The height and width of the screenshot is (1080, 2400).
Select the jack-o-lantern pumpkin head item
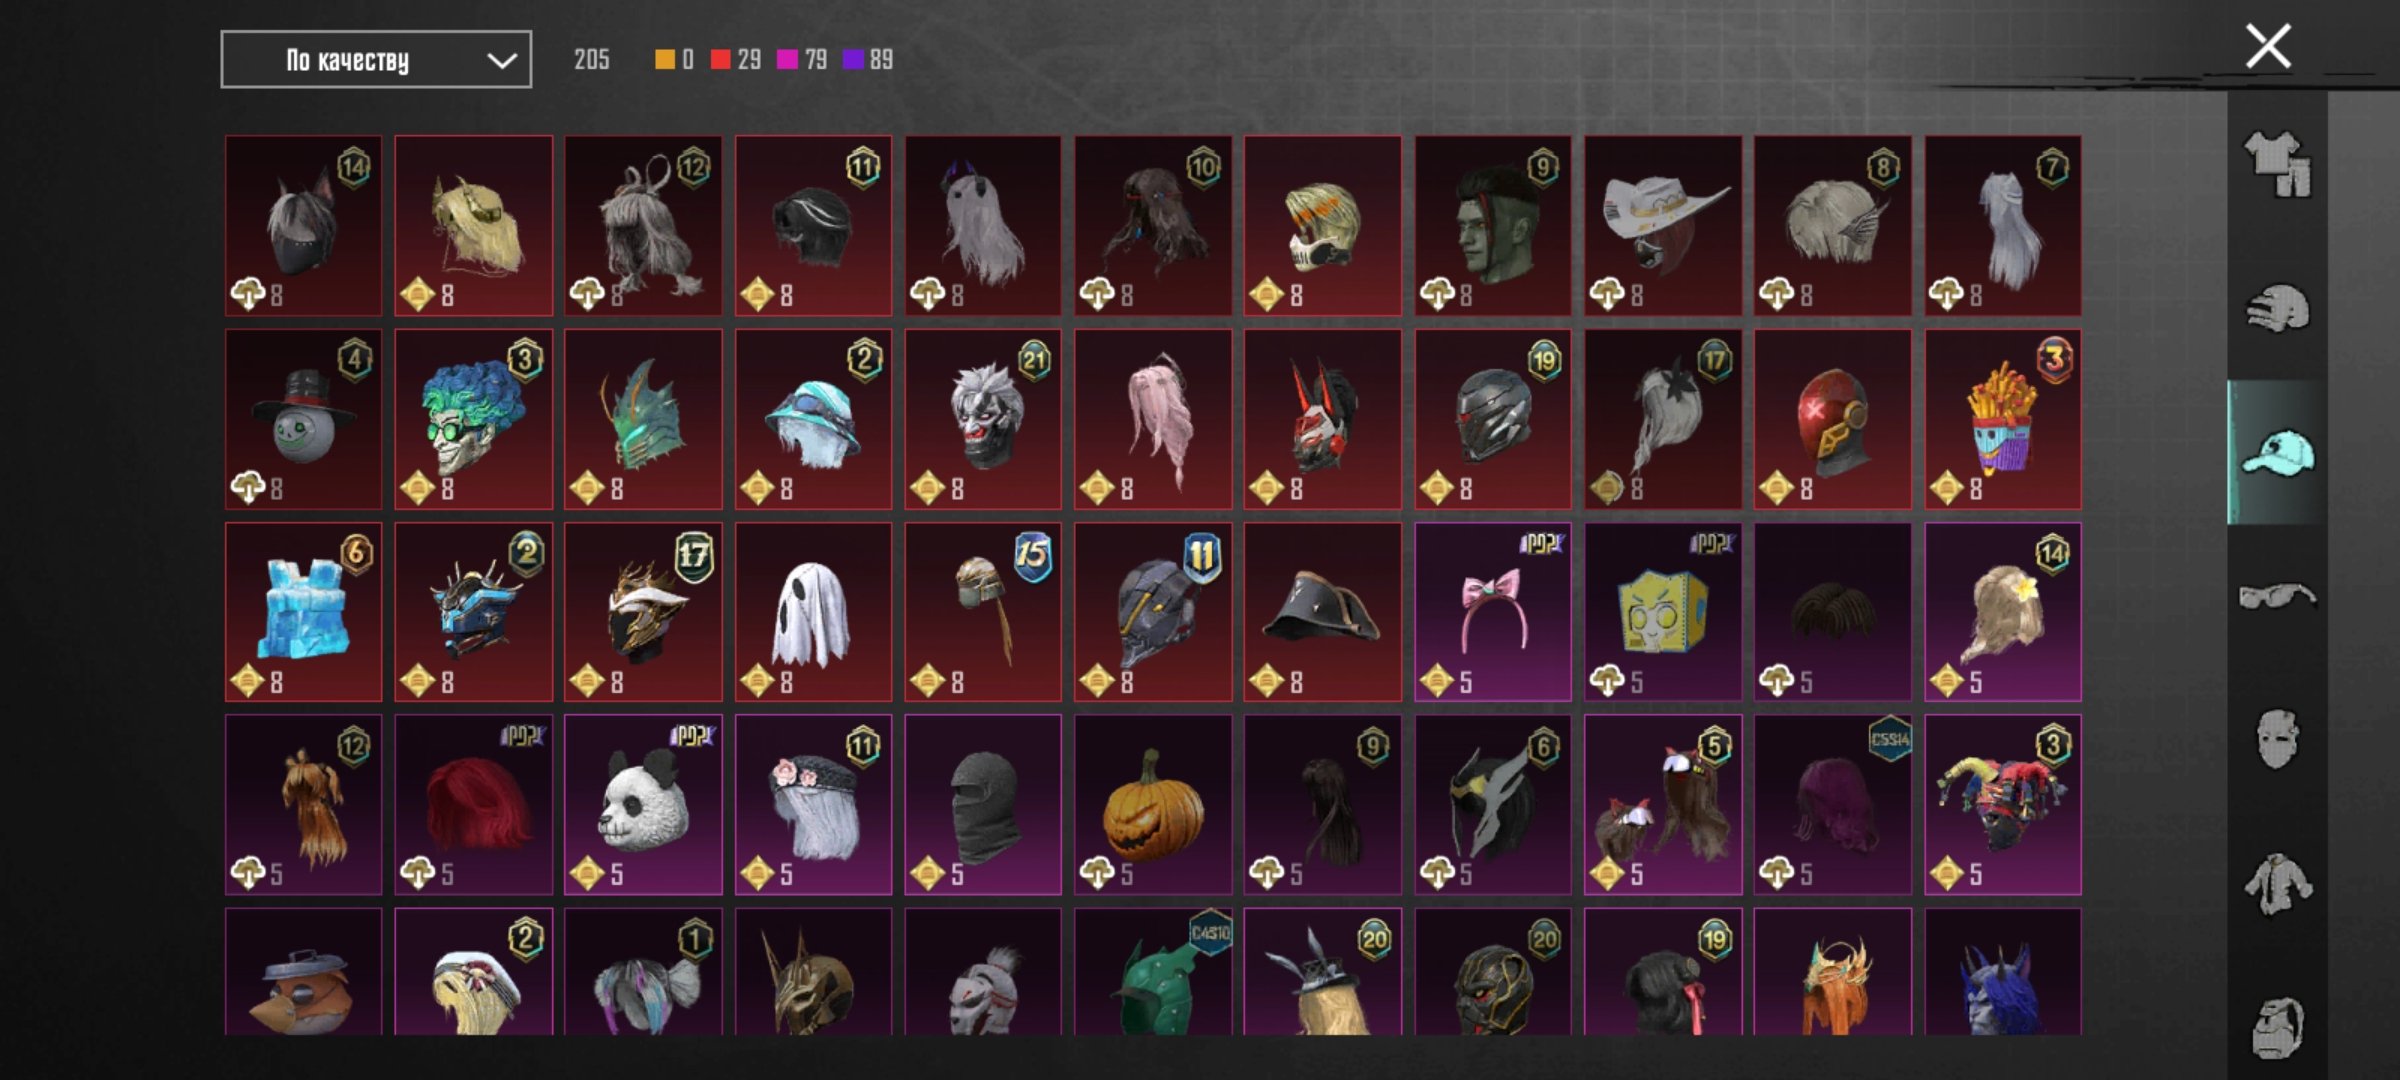coord(1153,805)
